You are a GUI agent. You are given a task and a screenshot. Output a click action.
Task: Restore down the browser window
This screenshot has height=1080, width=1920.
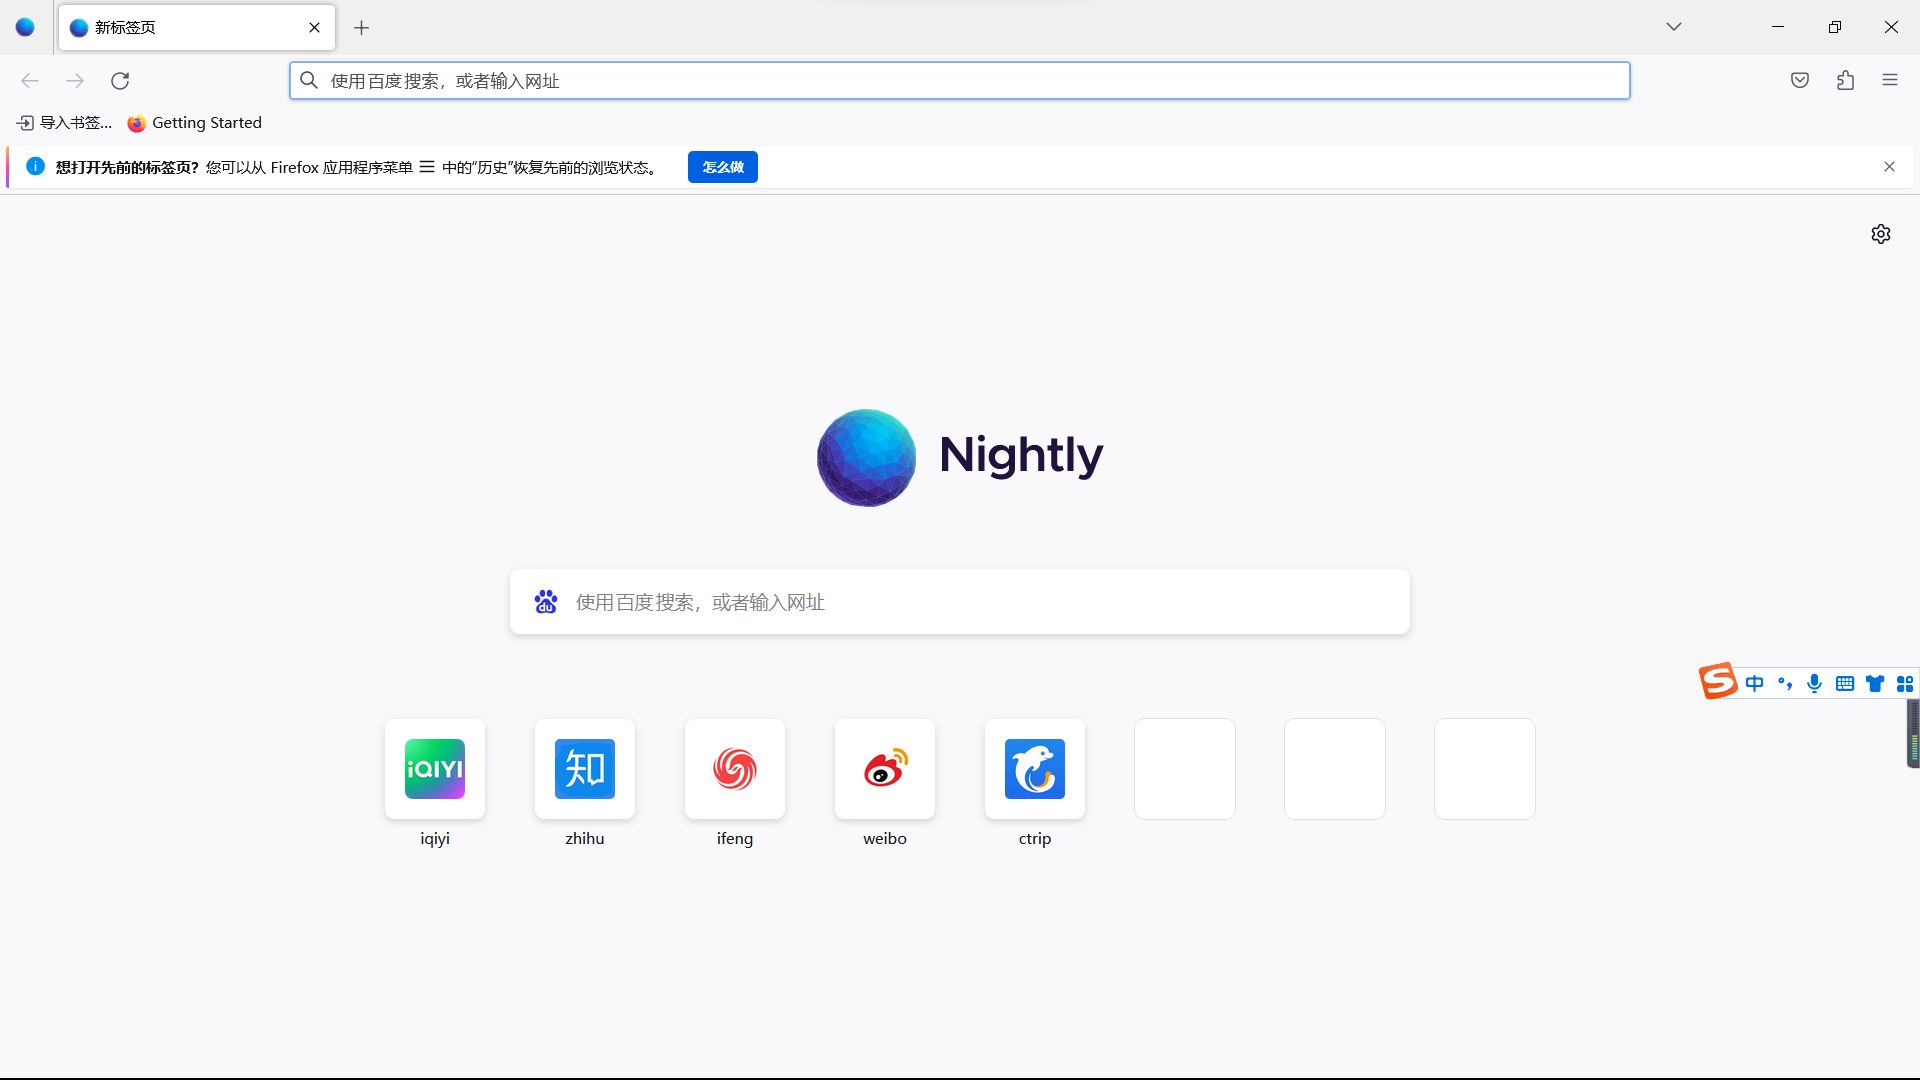[x=1835, y=27]
